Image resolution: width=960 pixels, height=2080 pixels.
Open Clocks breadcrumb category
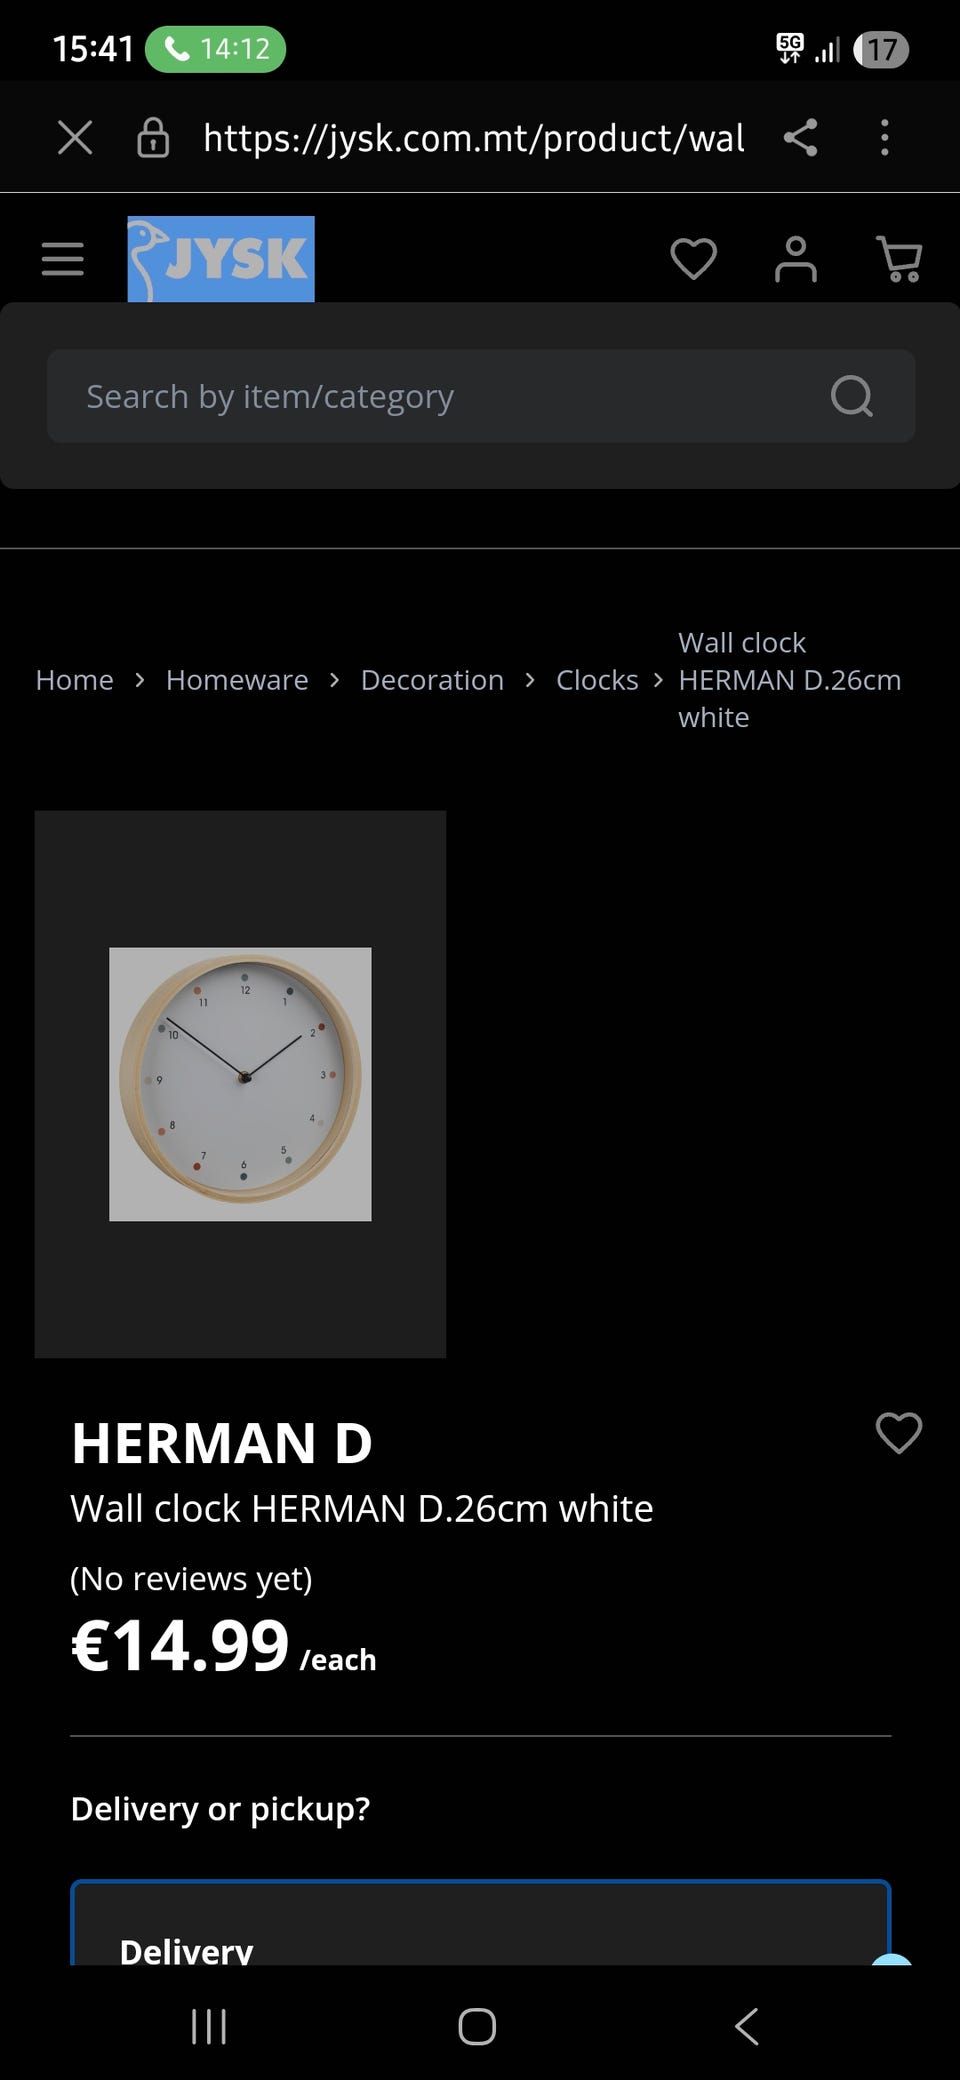tap(597, 680)
